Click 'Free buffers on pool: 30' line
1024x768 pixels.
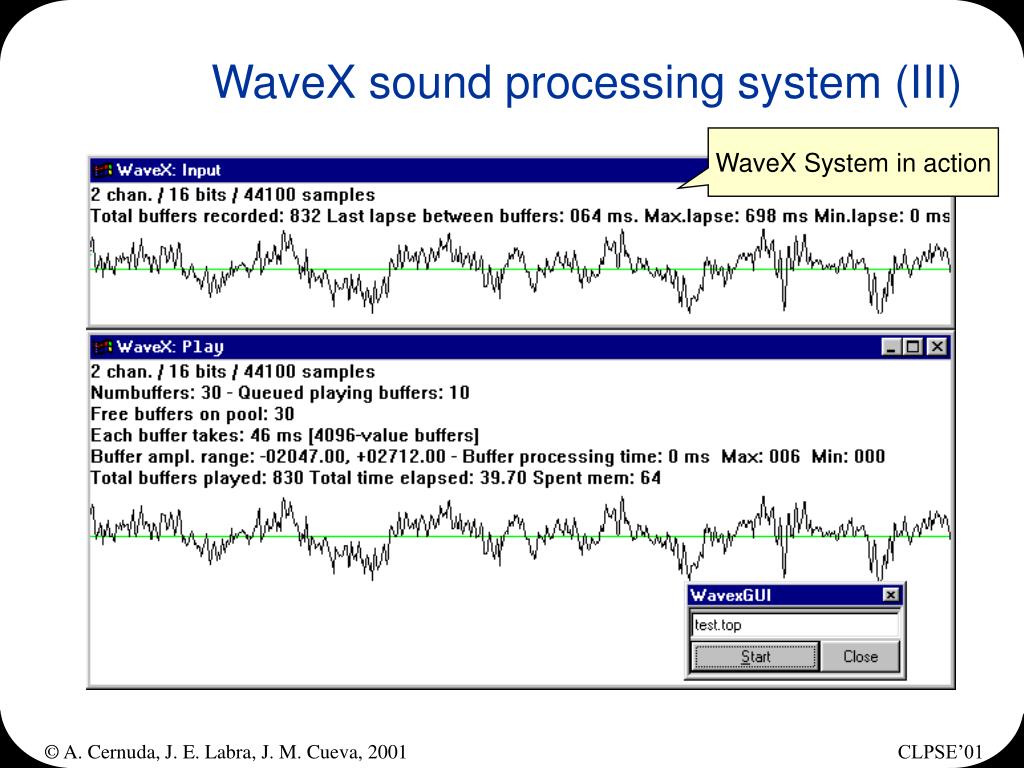pyautogui.click(x=193, y=414)
